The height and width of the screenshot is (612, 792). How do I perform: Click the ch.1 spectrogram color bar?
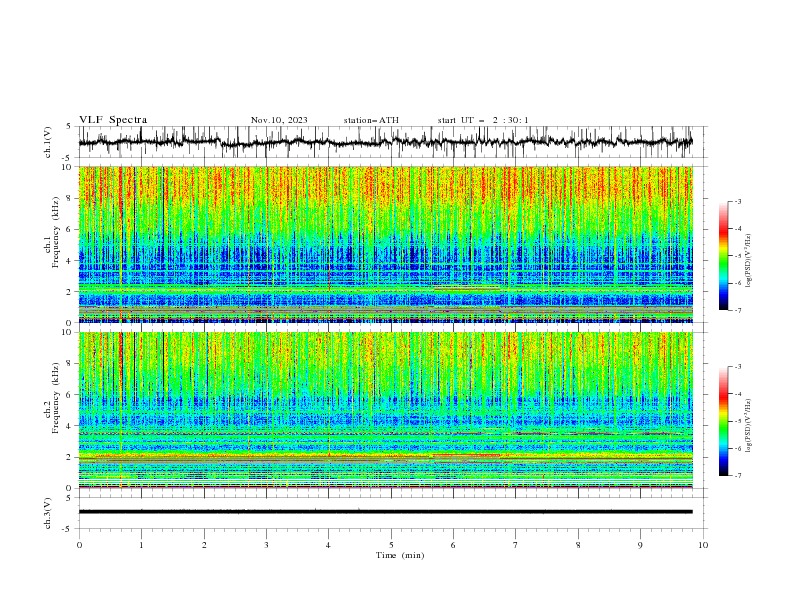pyautogui.click(x=723, y=256)
